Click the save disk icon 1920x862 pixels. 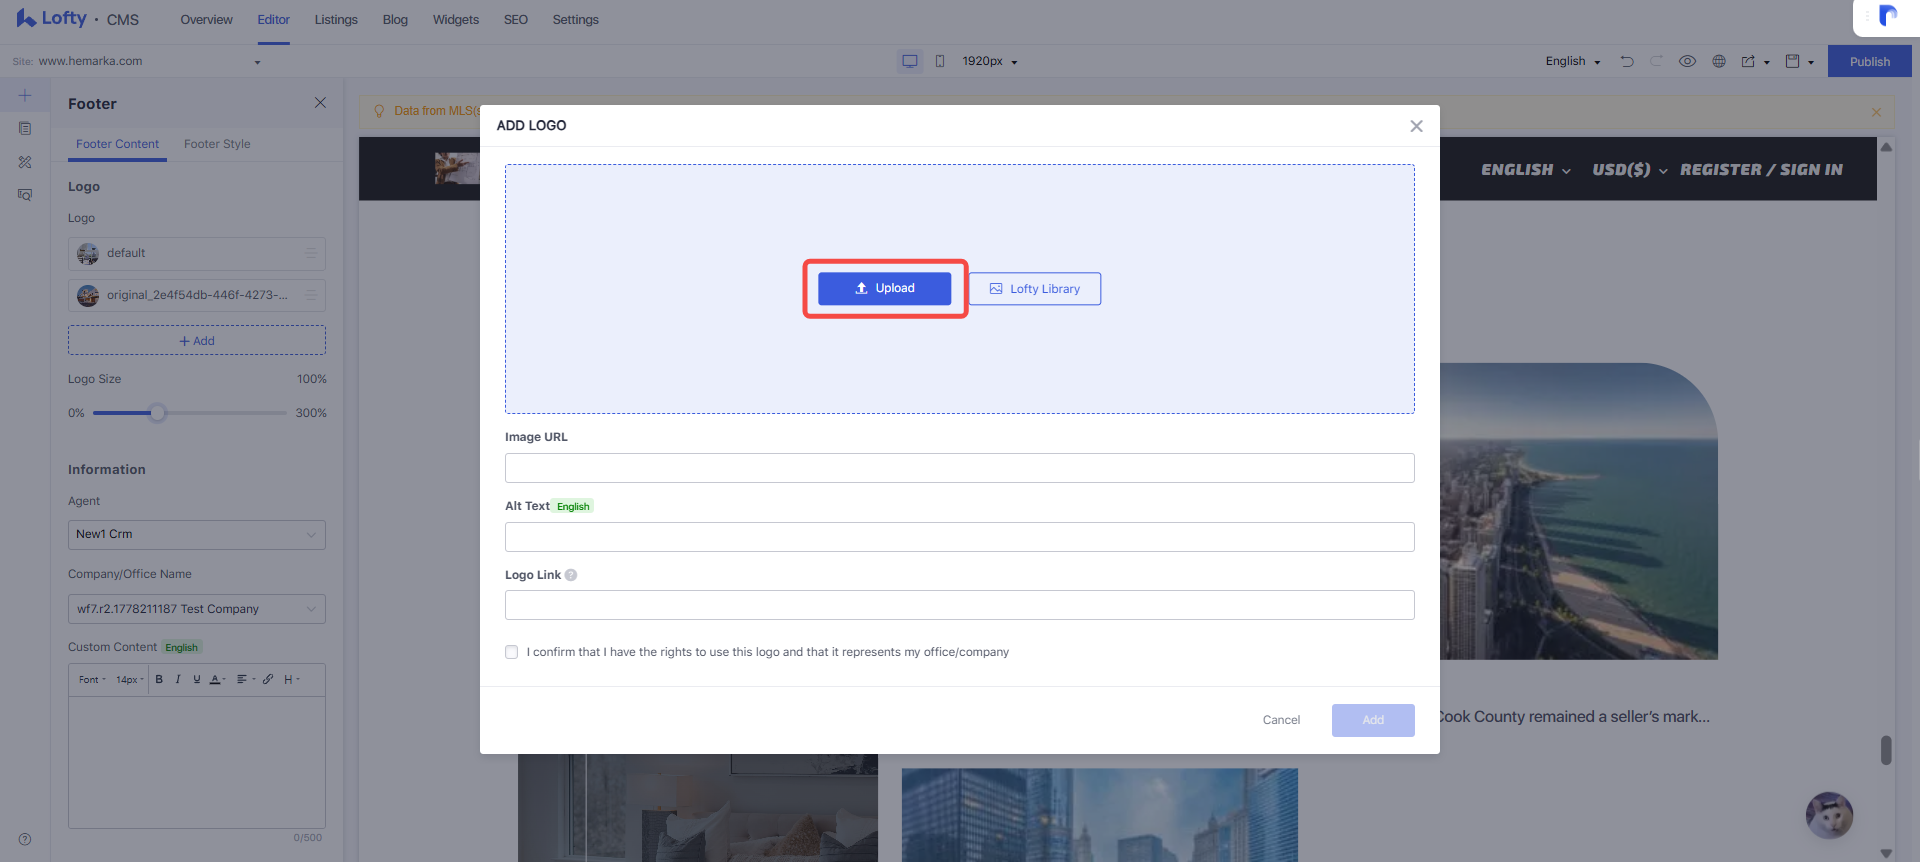click(1793, 61)
